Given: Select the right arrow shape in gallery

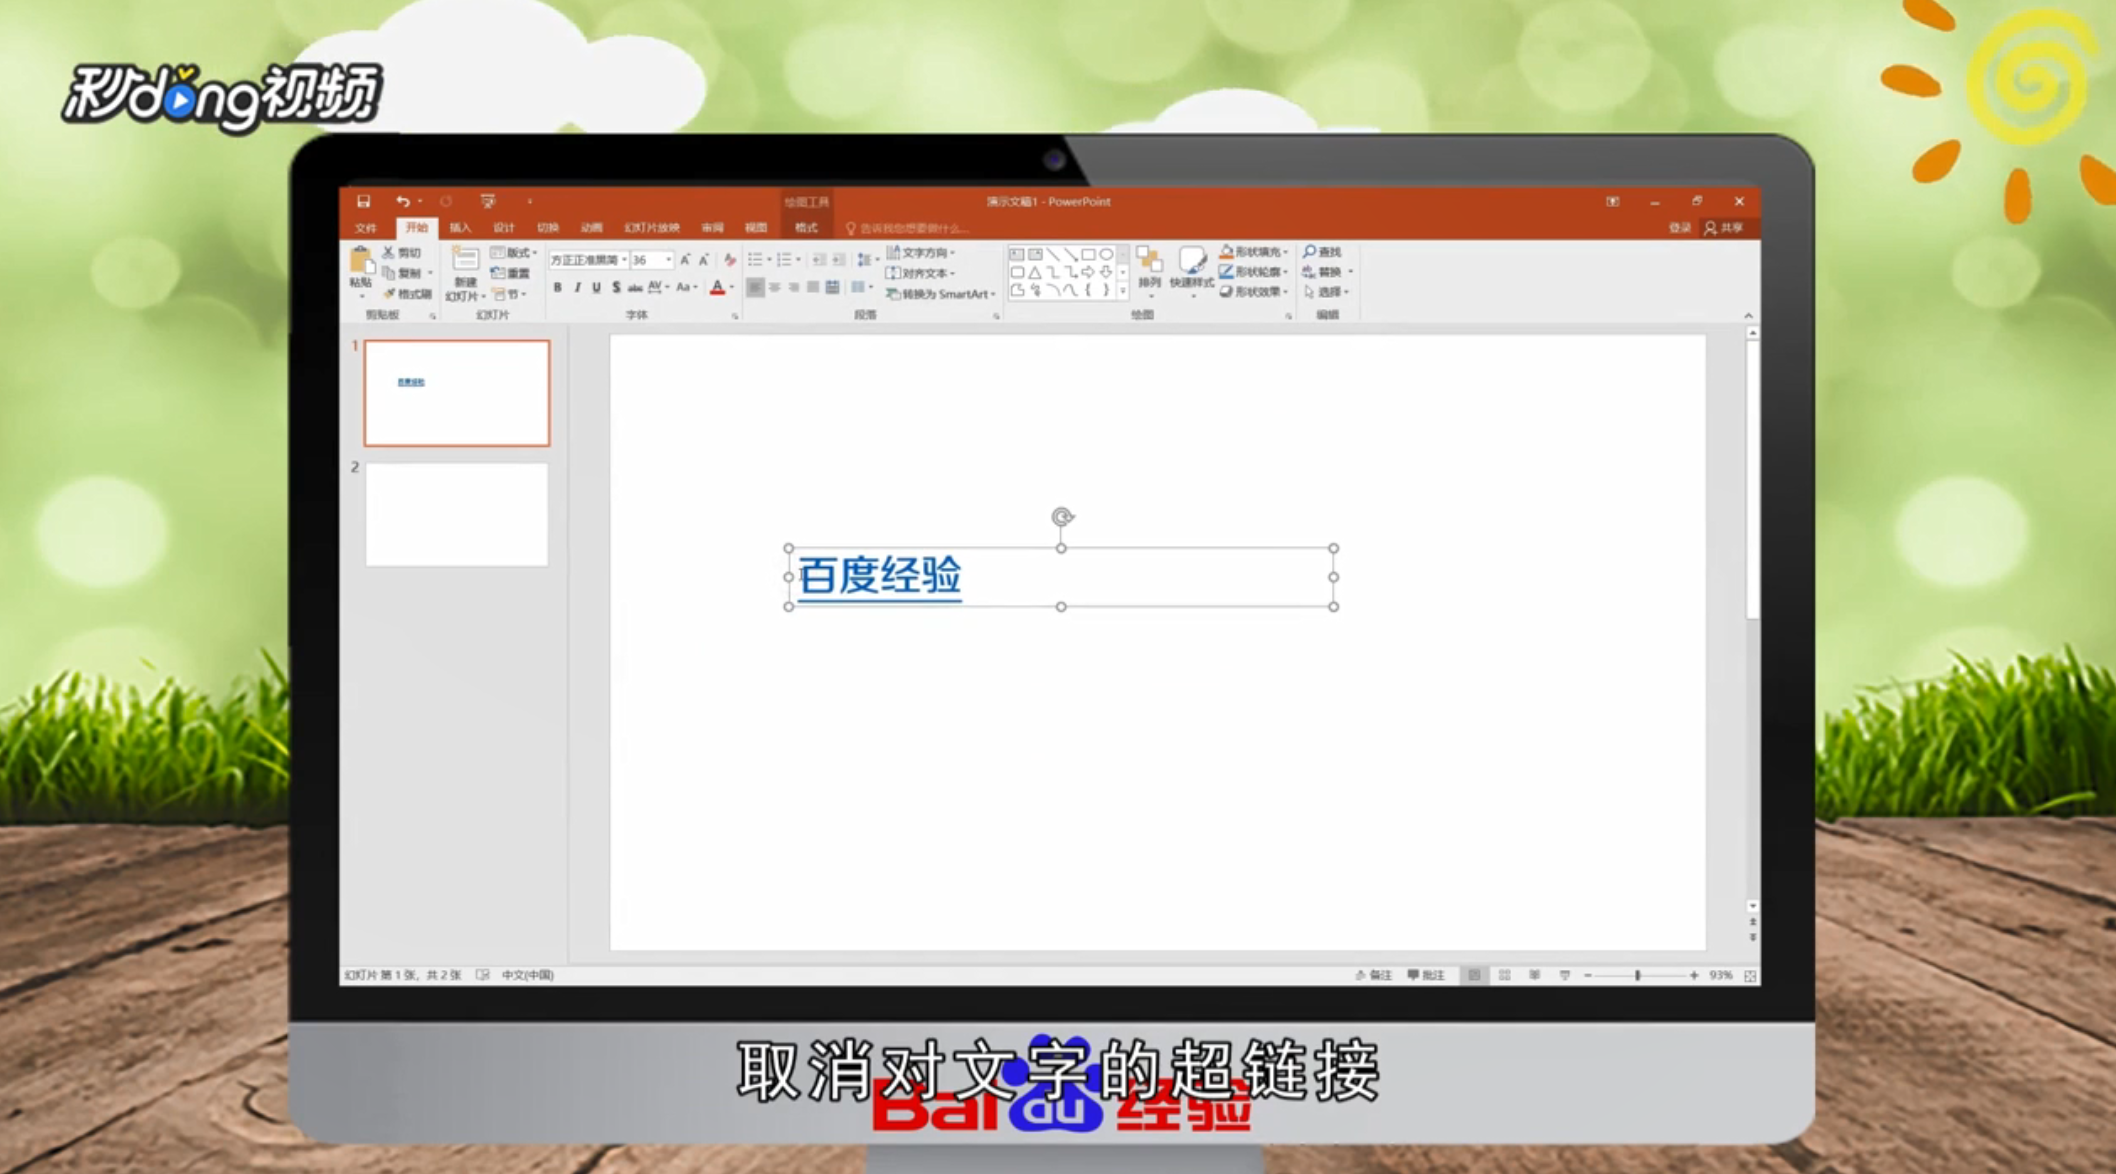Looking at the screenshot, I should [1088, 272].
